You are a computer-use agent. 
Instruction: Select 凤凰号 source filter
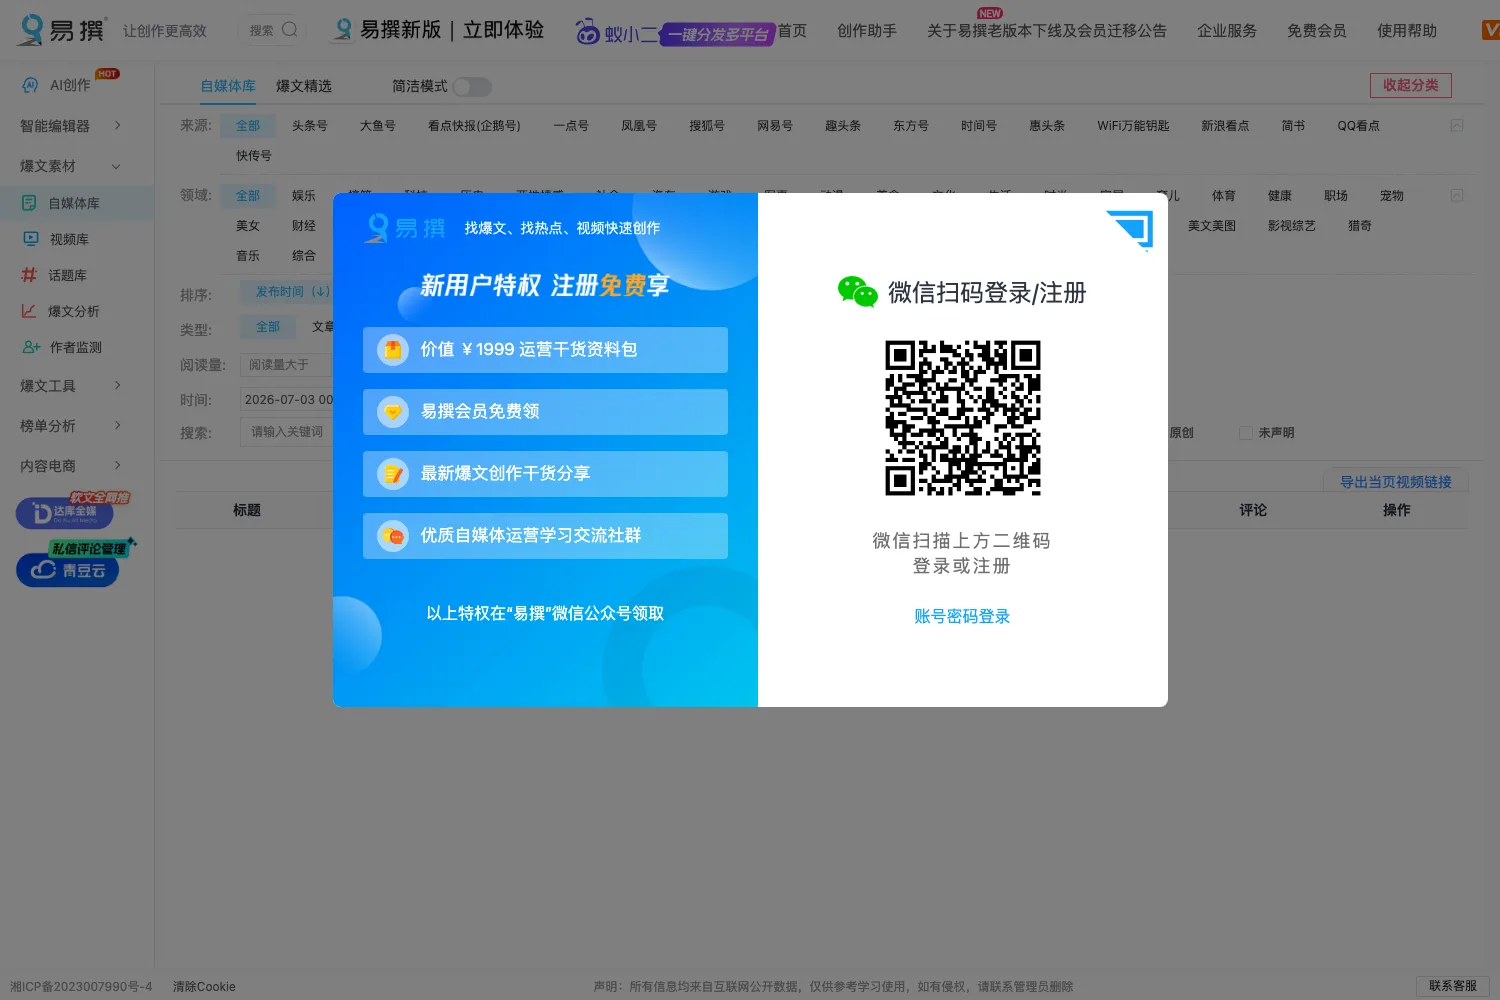[639, 126]
